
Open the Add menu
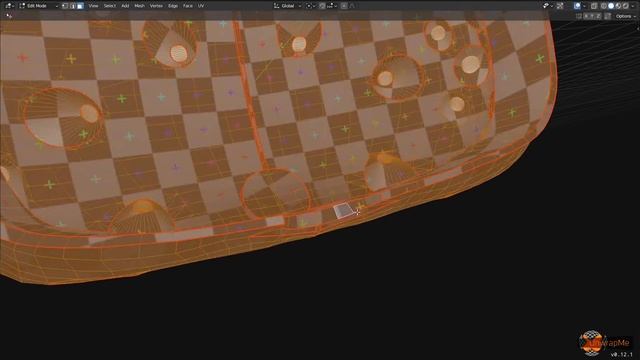[x=125, y=6]
